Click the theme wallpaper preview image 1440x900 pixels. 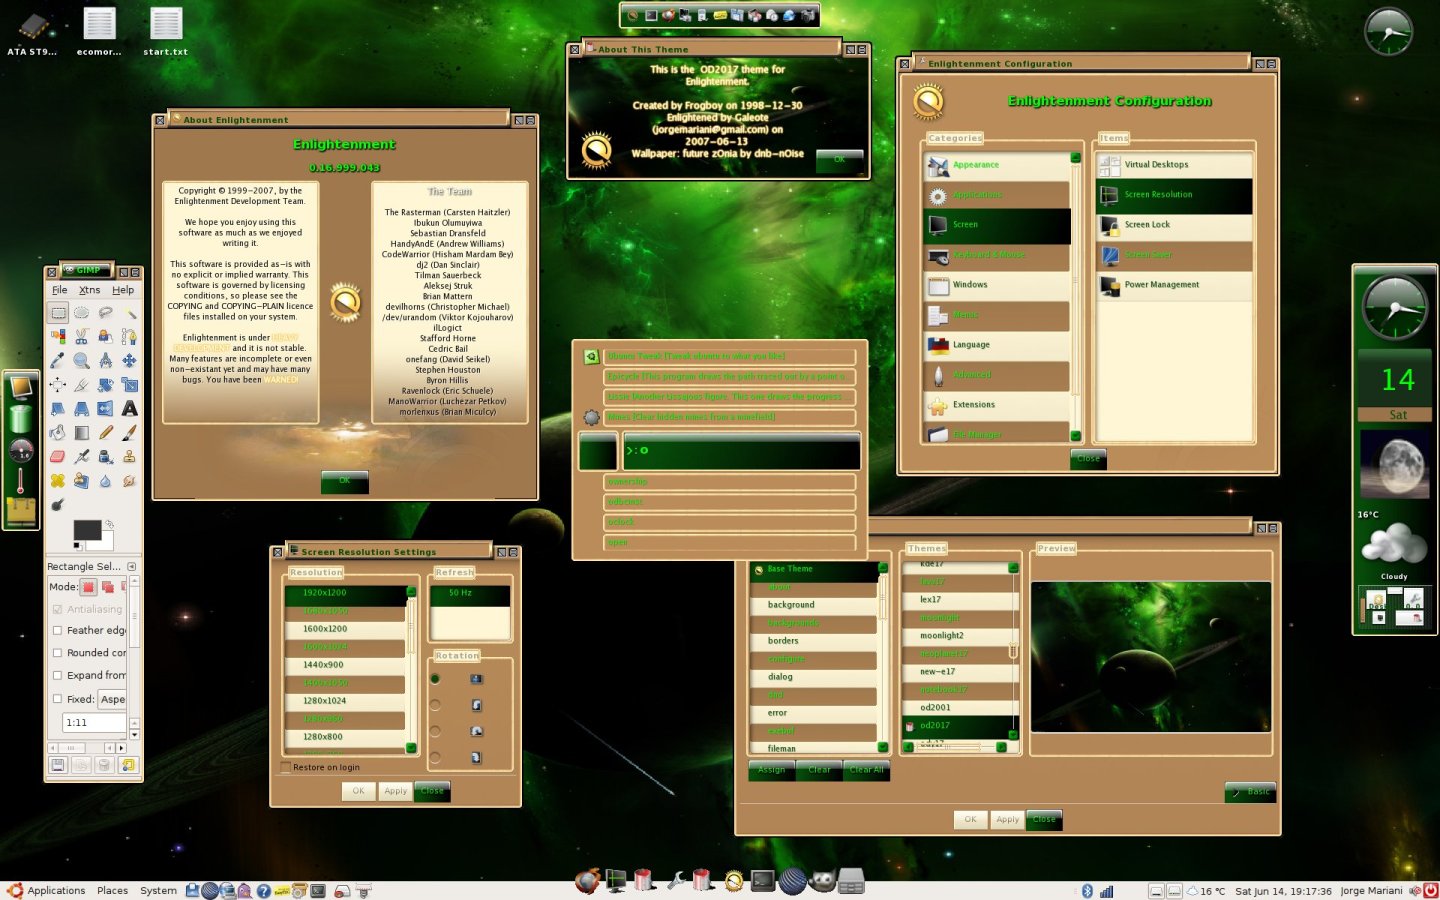point(1151,657)
